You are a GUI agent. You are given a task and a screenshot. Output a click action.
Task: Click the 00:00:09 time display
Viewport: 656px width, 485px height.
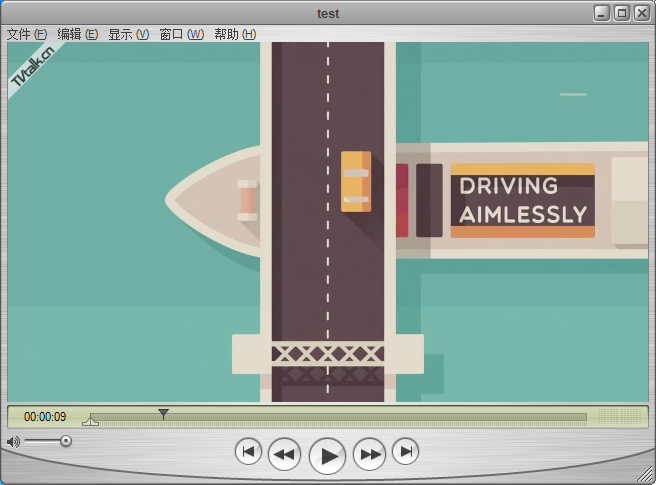click(45, 417)
